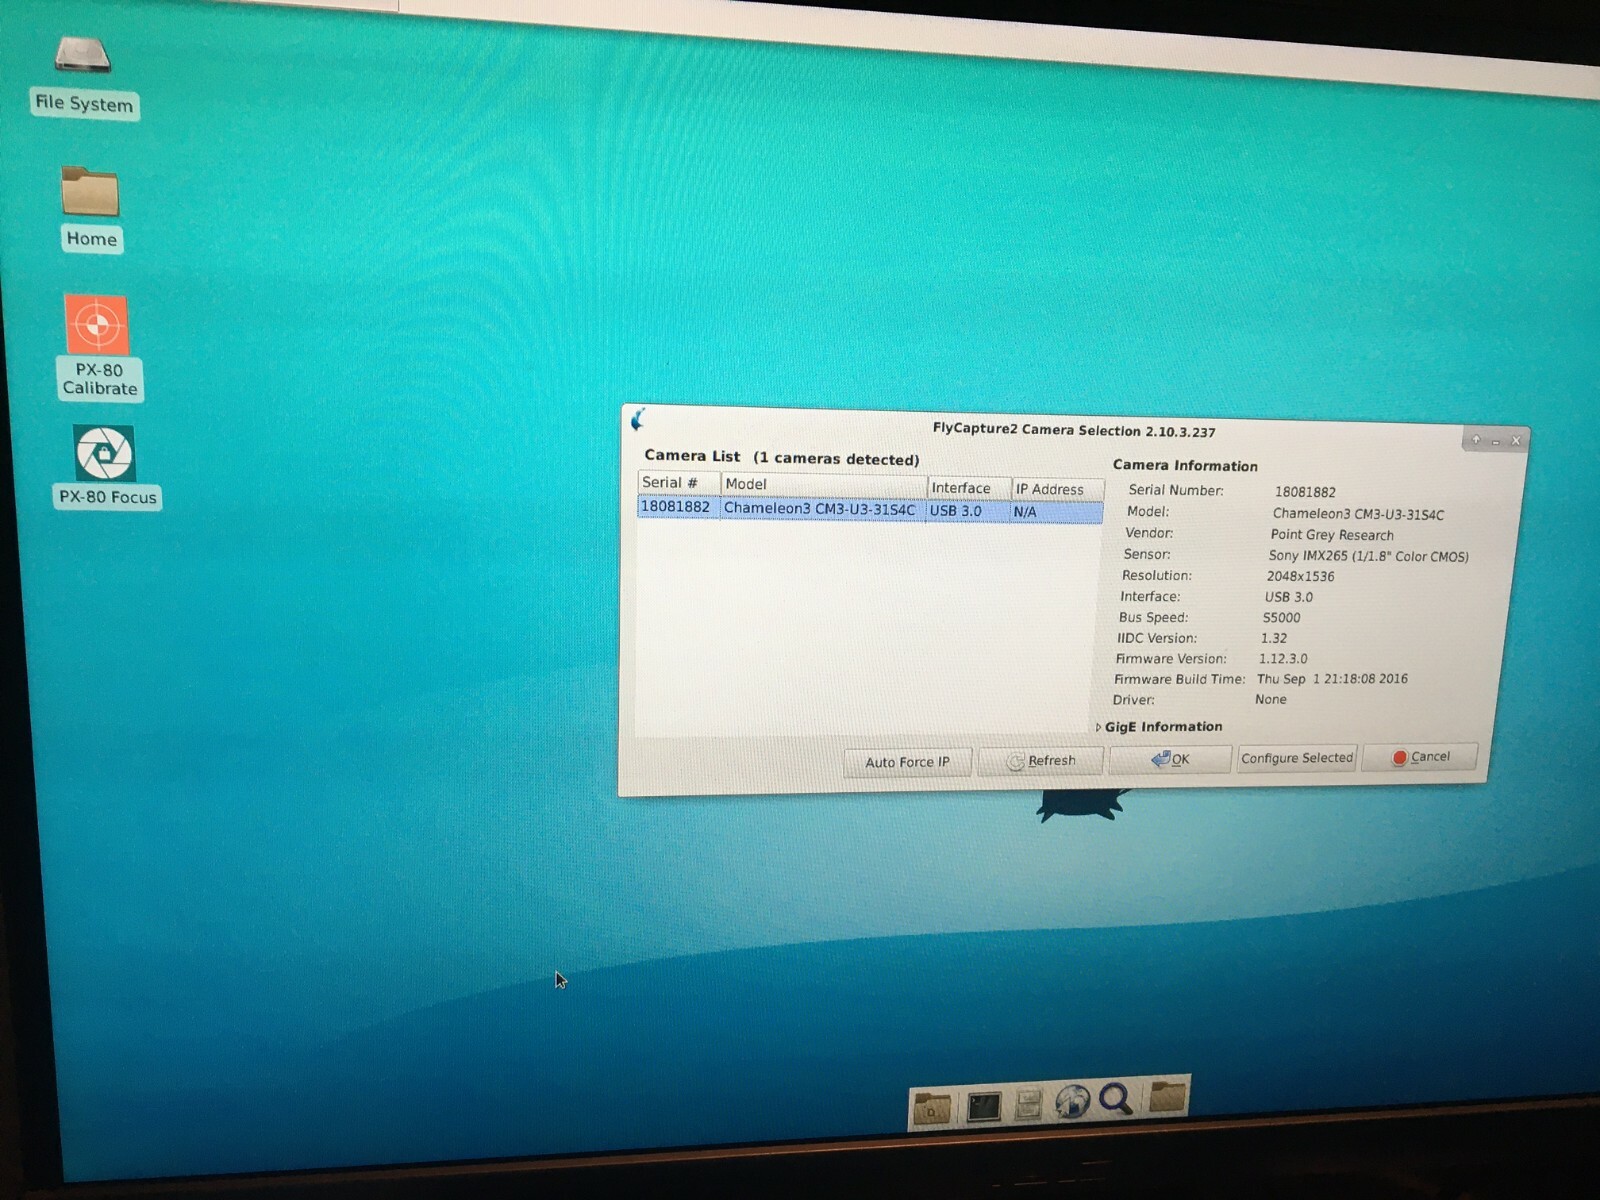The height and width of the screenshot is (1200, 1600).
Task: Click the Point Grey Research vendor value
Action: tap(1332, 535)
